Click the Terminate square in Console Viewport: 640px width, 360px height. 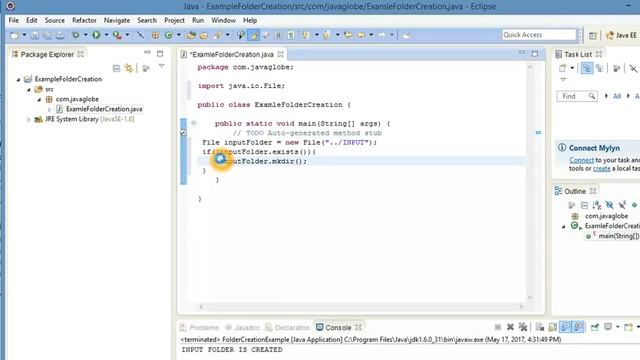(x=498, y=327)
